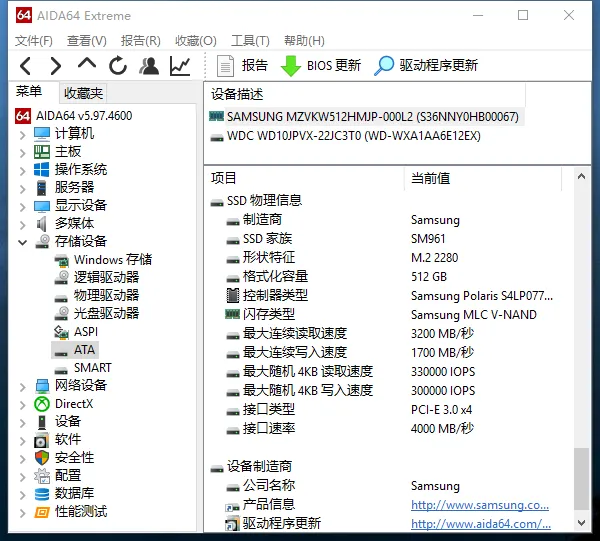Collapse the 存储设备 tree node
Image resolution: width=600 pixels, height=541 pixels.
click(x=23, y=242)
